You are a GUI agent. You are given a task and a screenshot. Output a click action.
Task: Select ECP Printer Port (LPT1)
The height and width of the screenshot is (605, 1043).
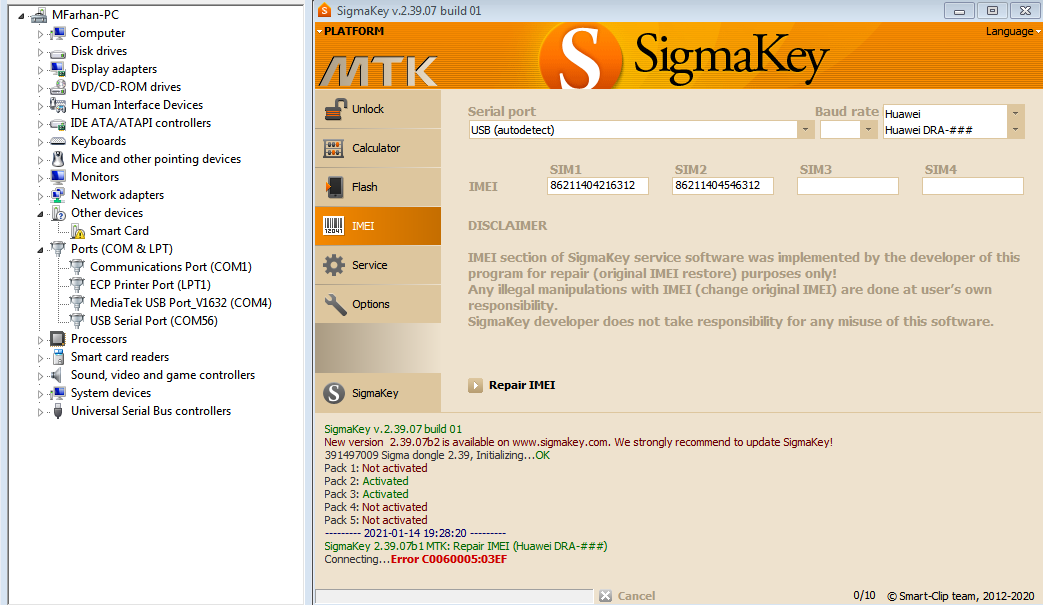[150, 285]
